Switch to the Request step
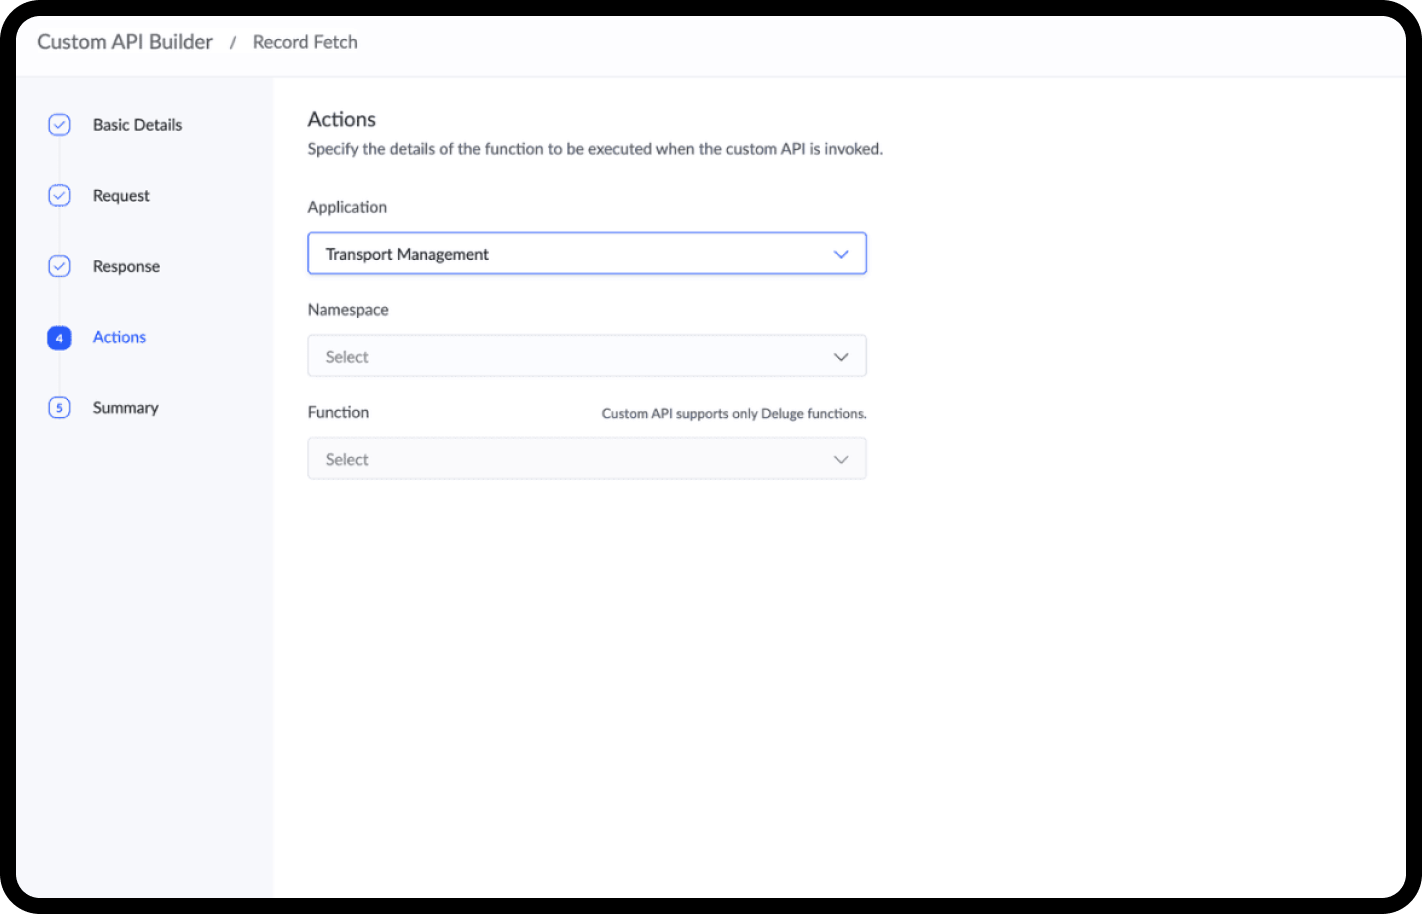The height and width of the screenshot is (914, 1422). [x=121, y=196]
